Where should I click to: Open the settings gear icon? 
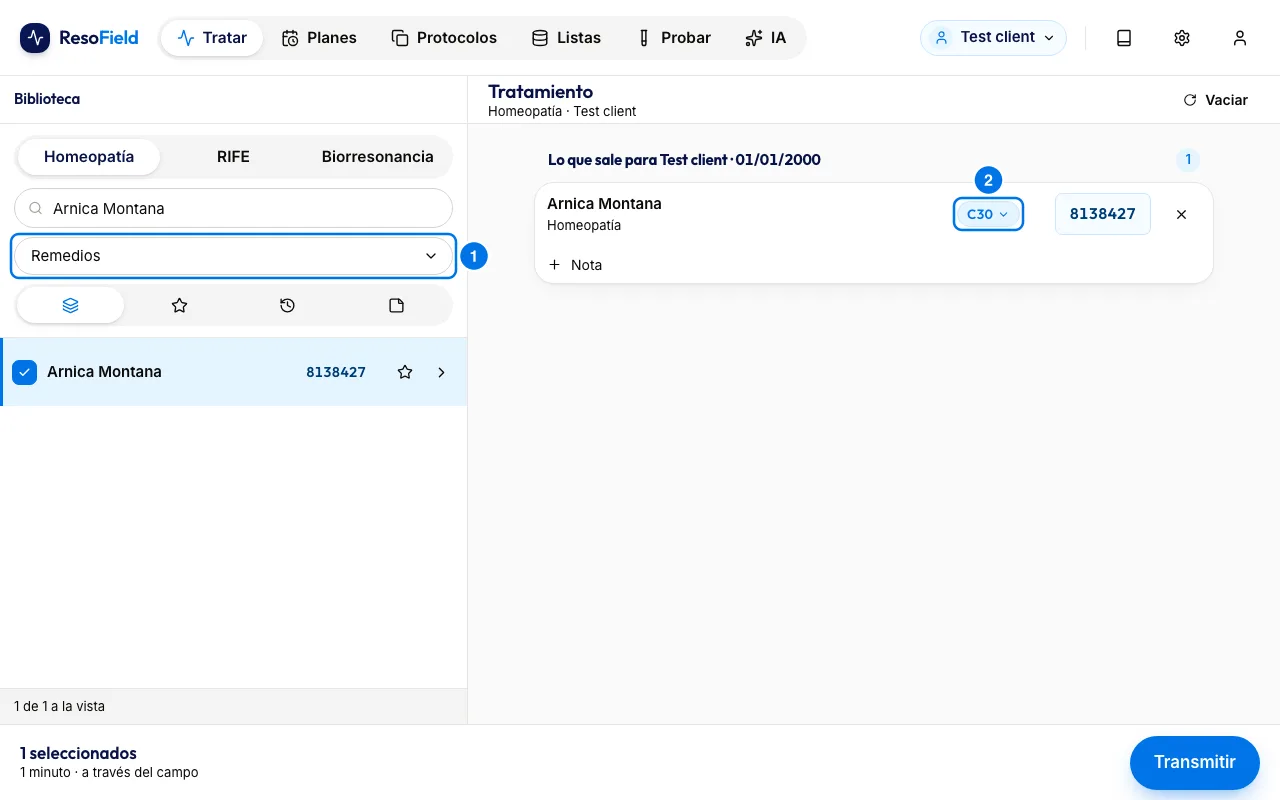[x=1182, y=38]
